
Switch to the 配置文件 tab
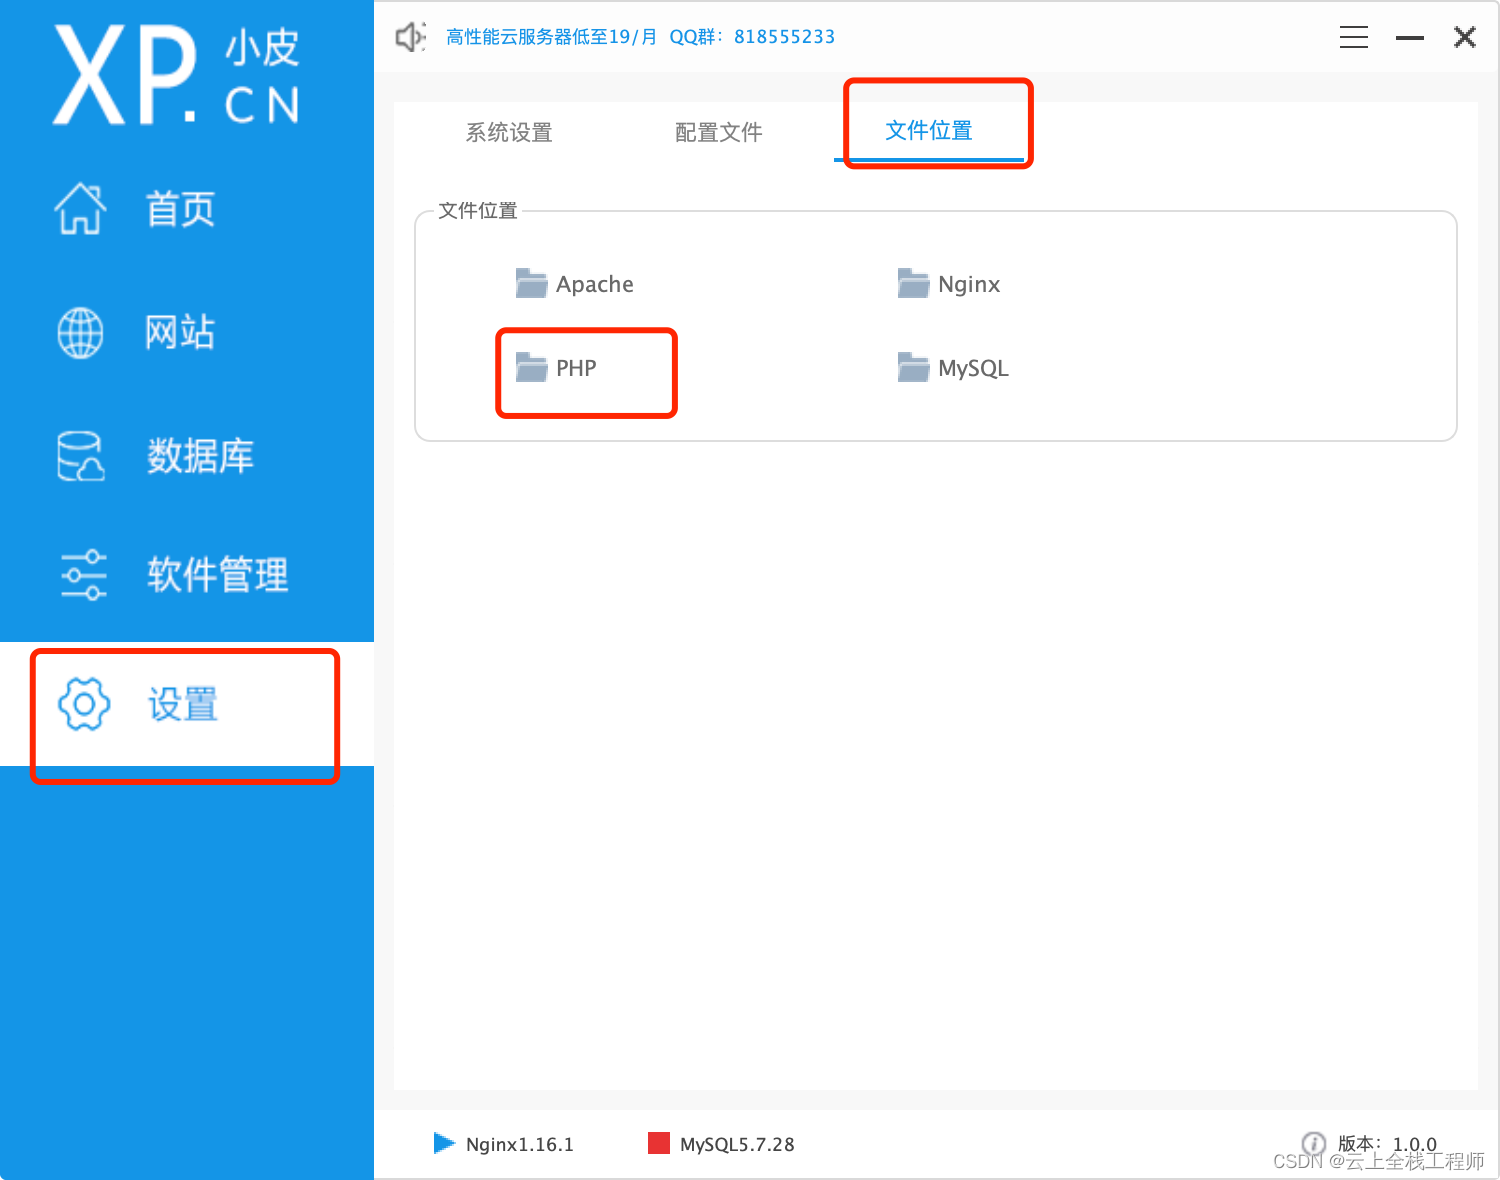click(x=719, y=132)
